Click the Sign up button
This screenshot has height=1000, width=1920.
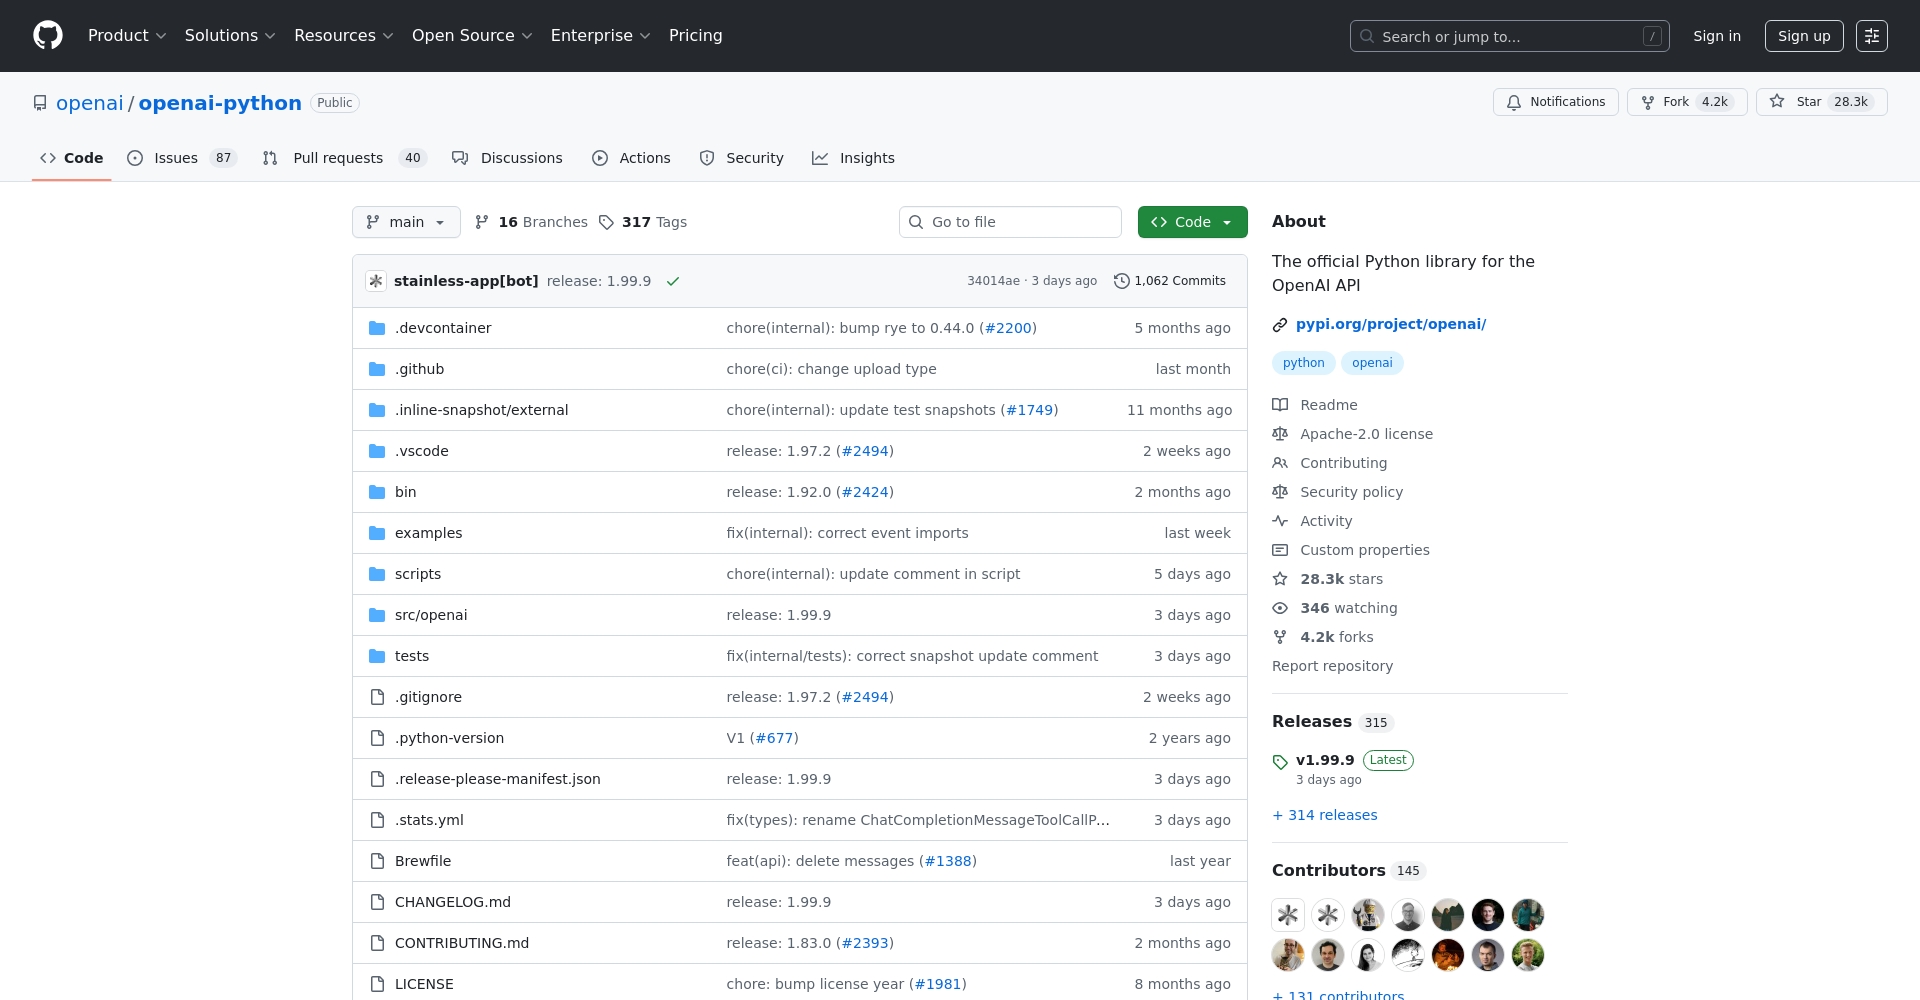pyautogui.click(x=1804, y=36)
